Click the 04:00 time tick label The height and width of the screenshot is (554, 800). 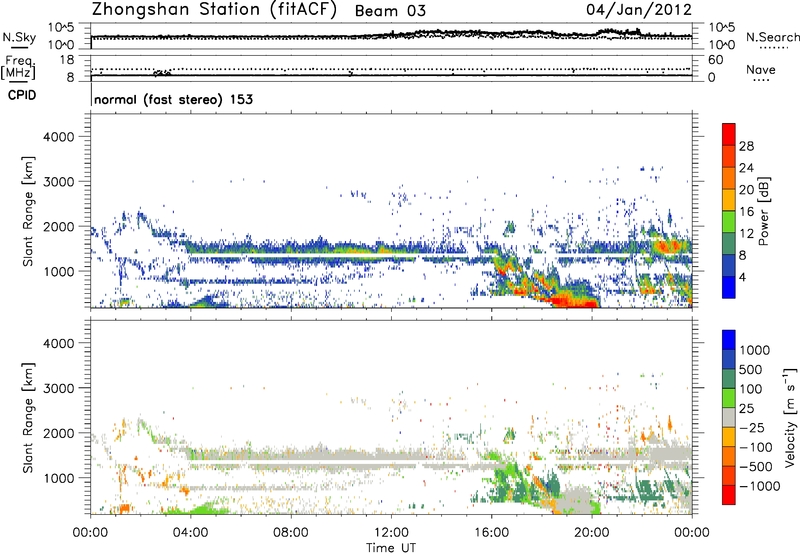coord(190,533)
